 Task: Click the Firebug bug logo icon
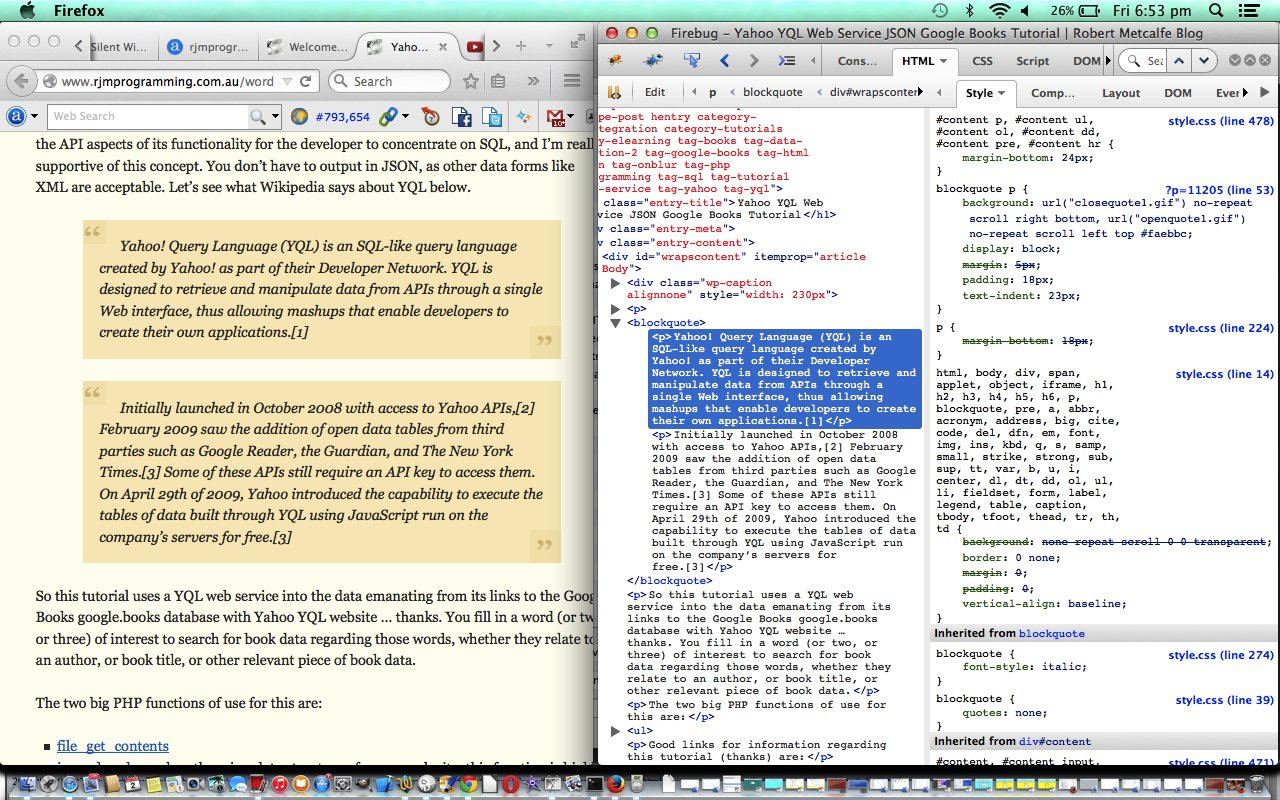click(x=615, y=61)
